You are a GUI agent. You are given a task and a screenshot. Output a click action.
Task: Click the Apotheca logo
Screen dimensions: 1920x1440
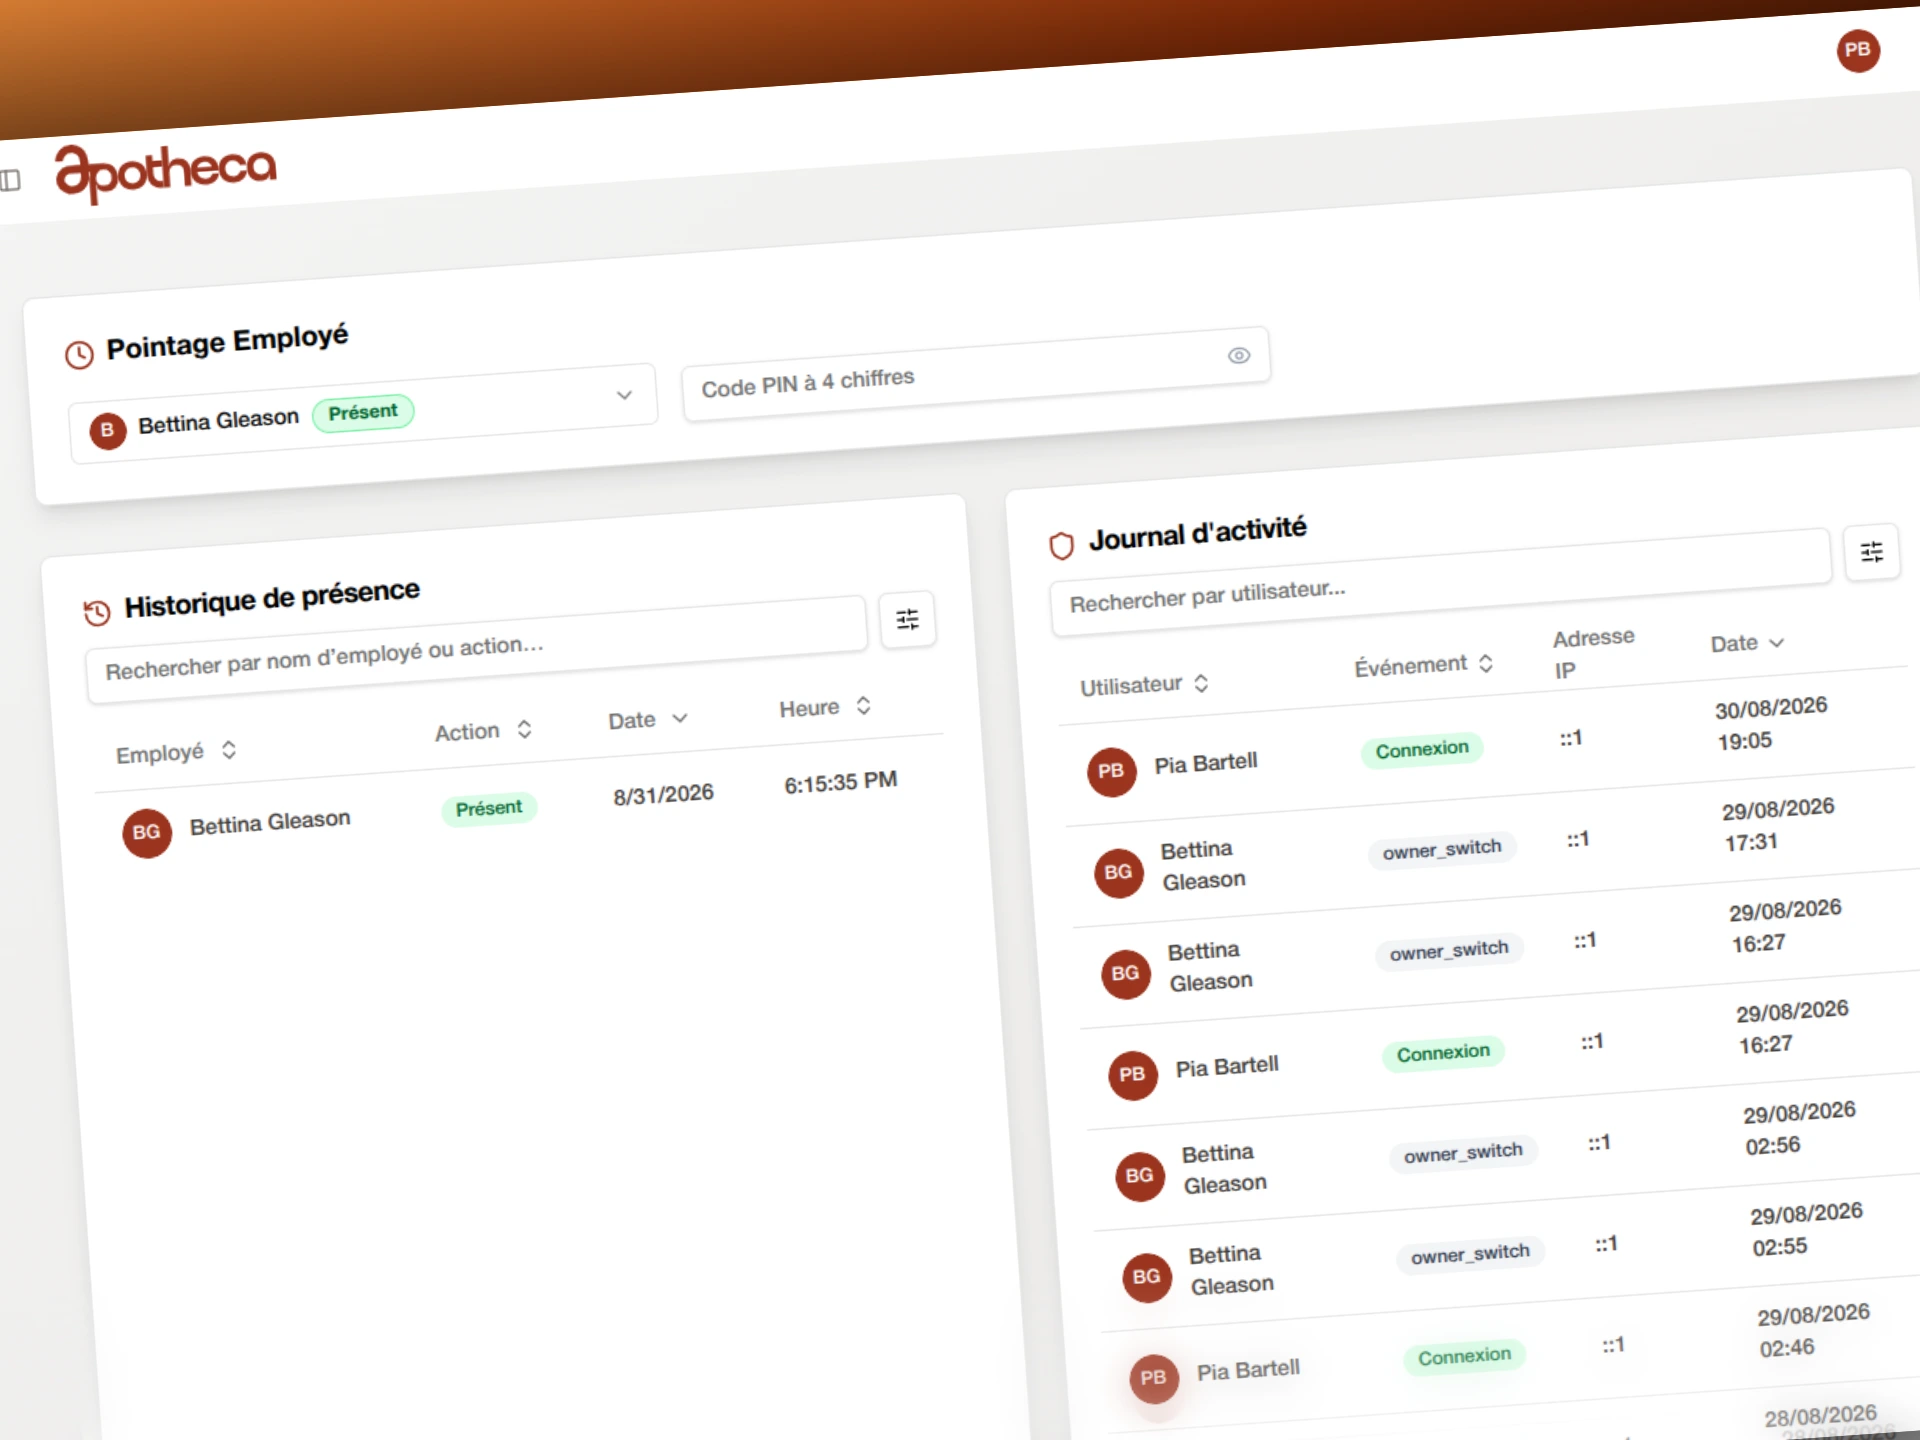(x=166, y=173)
